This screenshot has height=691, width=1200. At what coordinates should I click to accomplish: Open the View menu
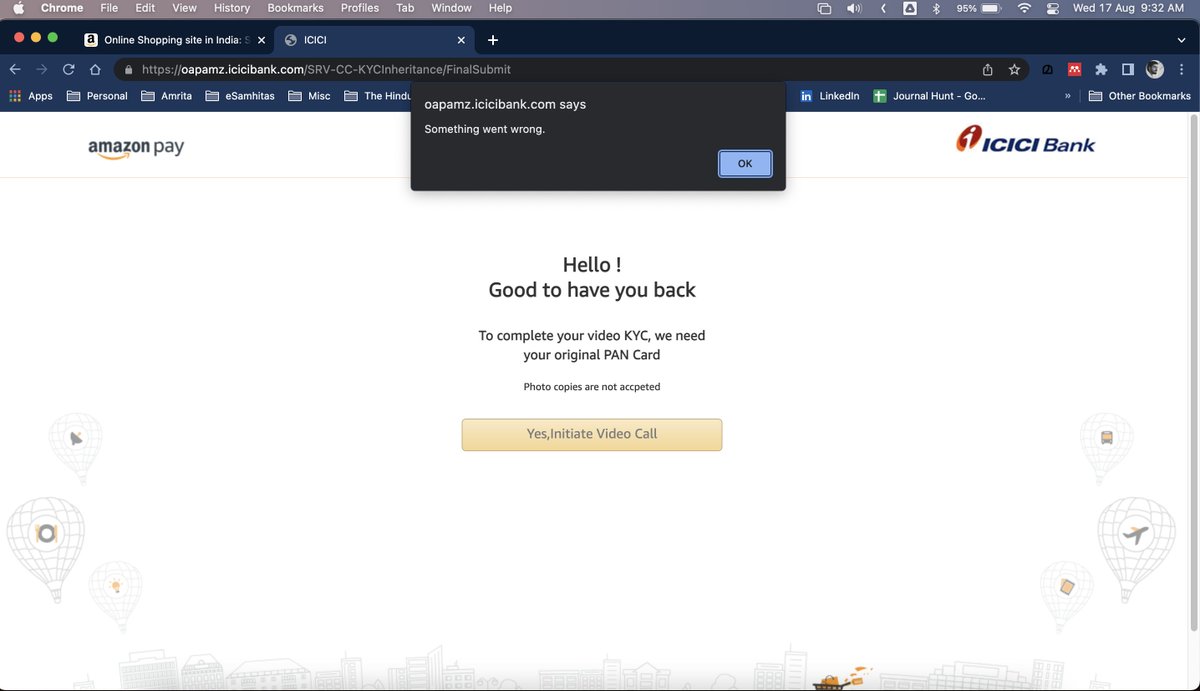coord(184,8)
